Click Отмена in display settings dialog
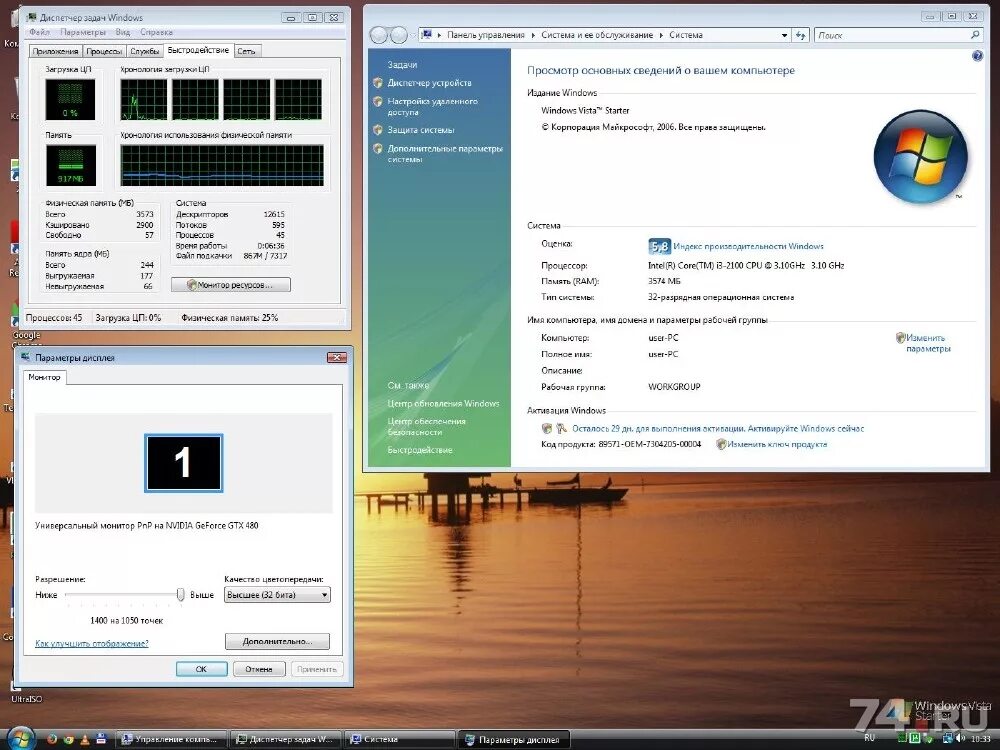This screenshot has width=1000, height=750. [x=259, y=669]
